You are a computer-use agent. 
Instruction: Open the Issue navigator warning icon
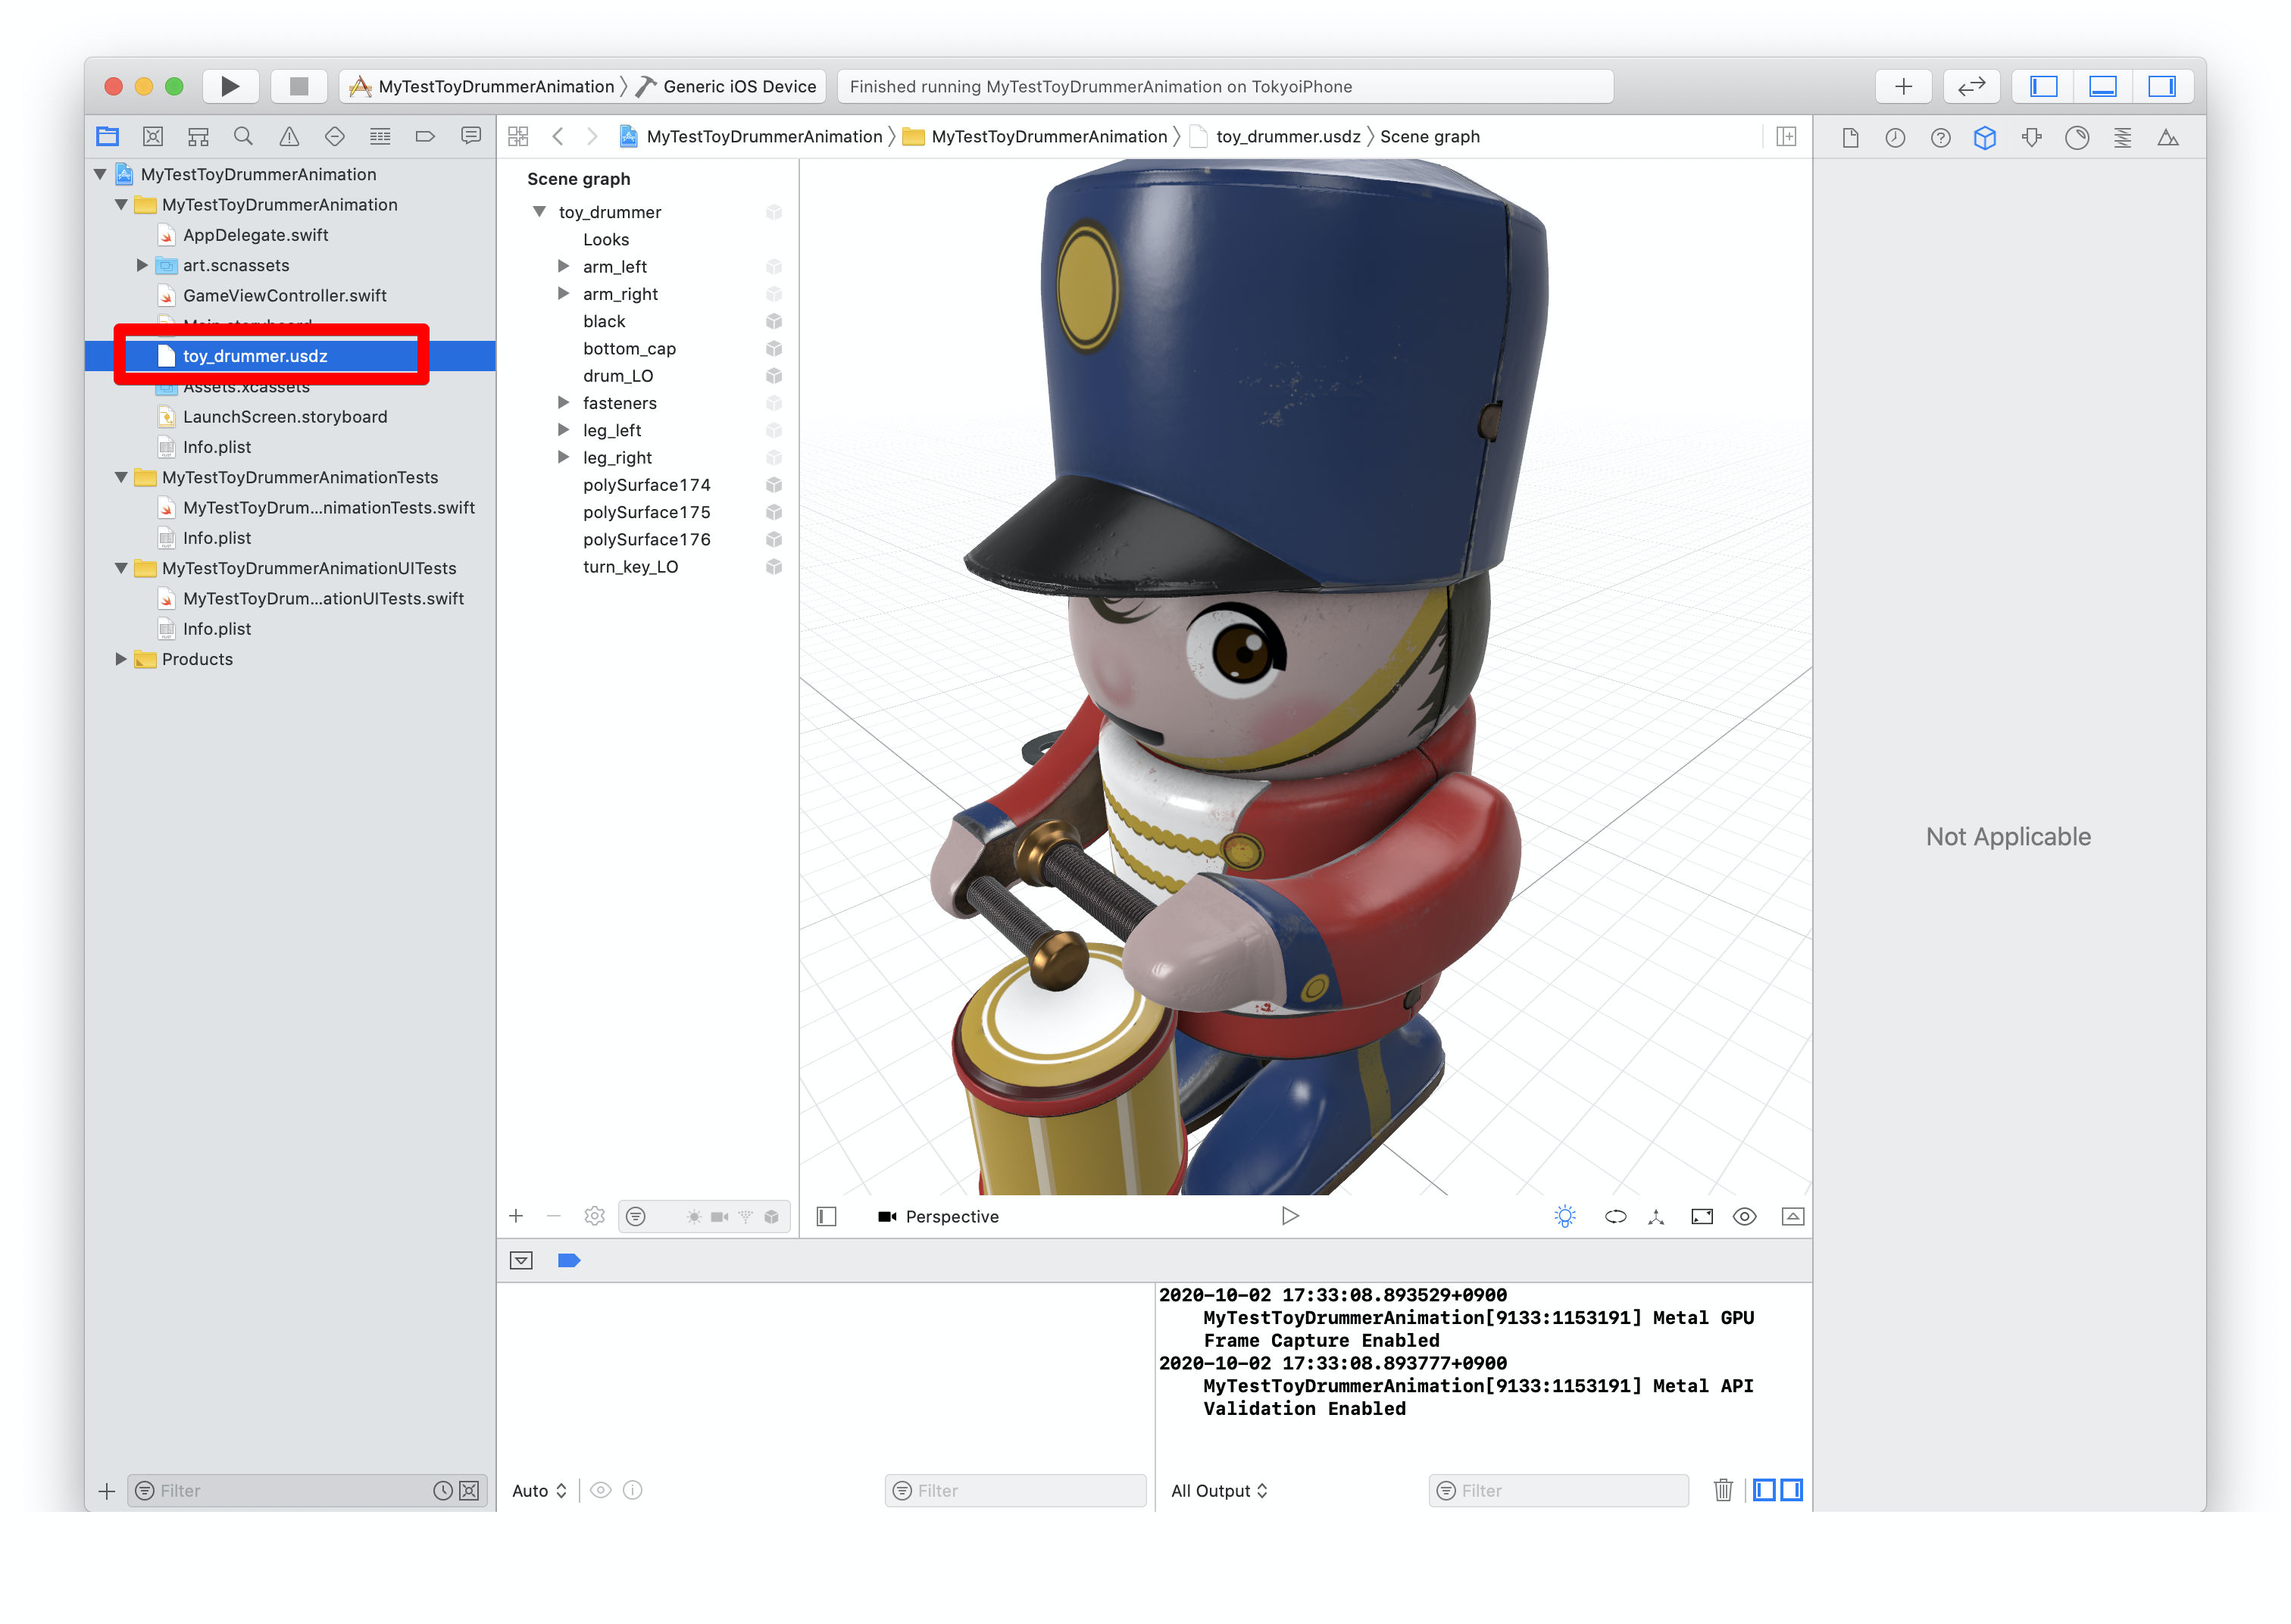tap(289, 137)
